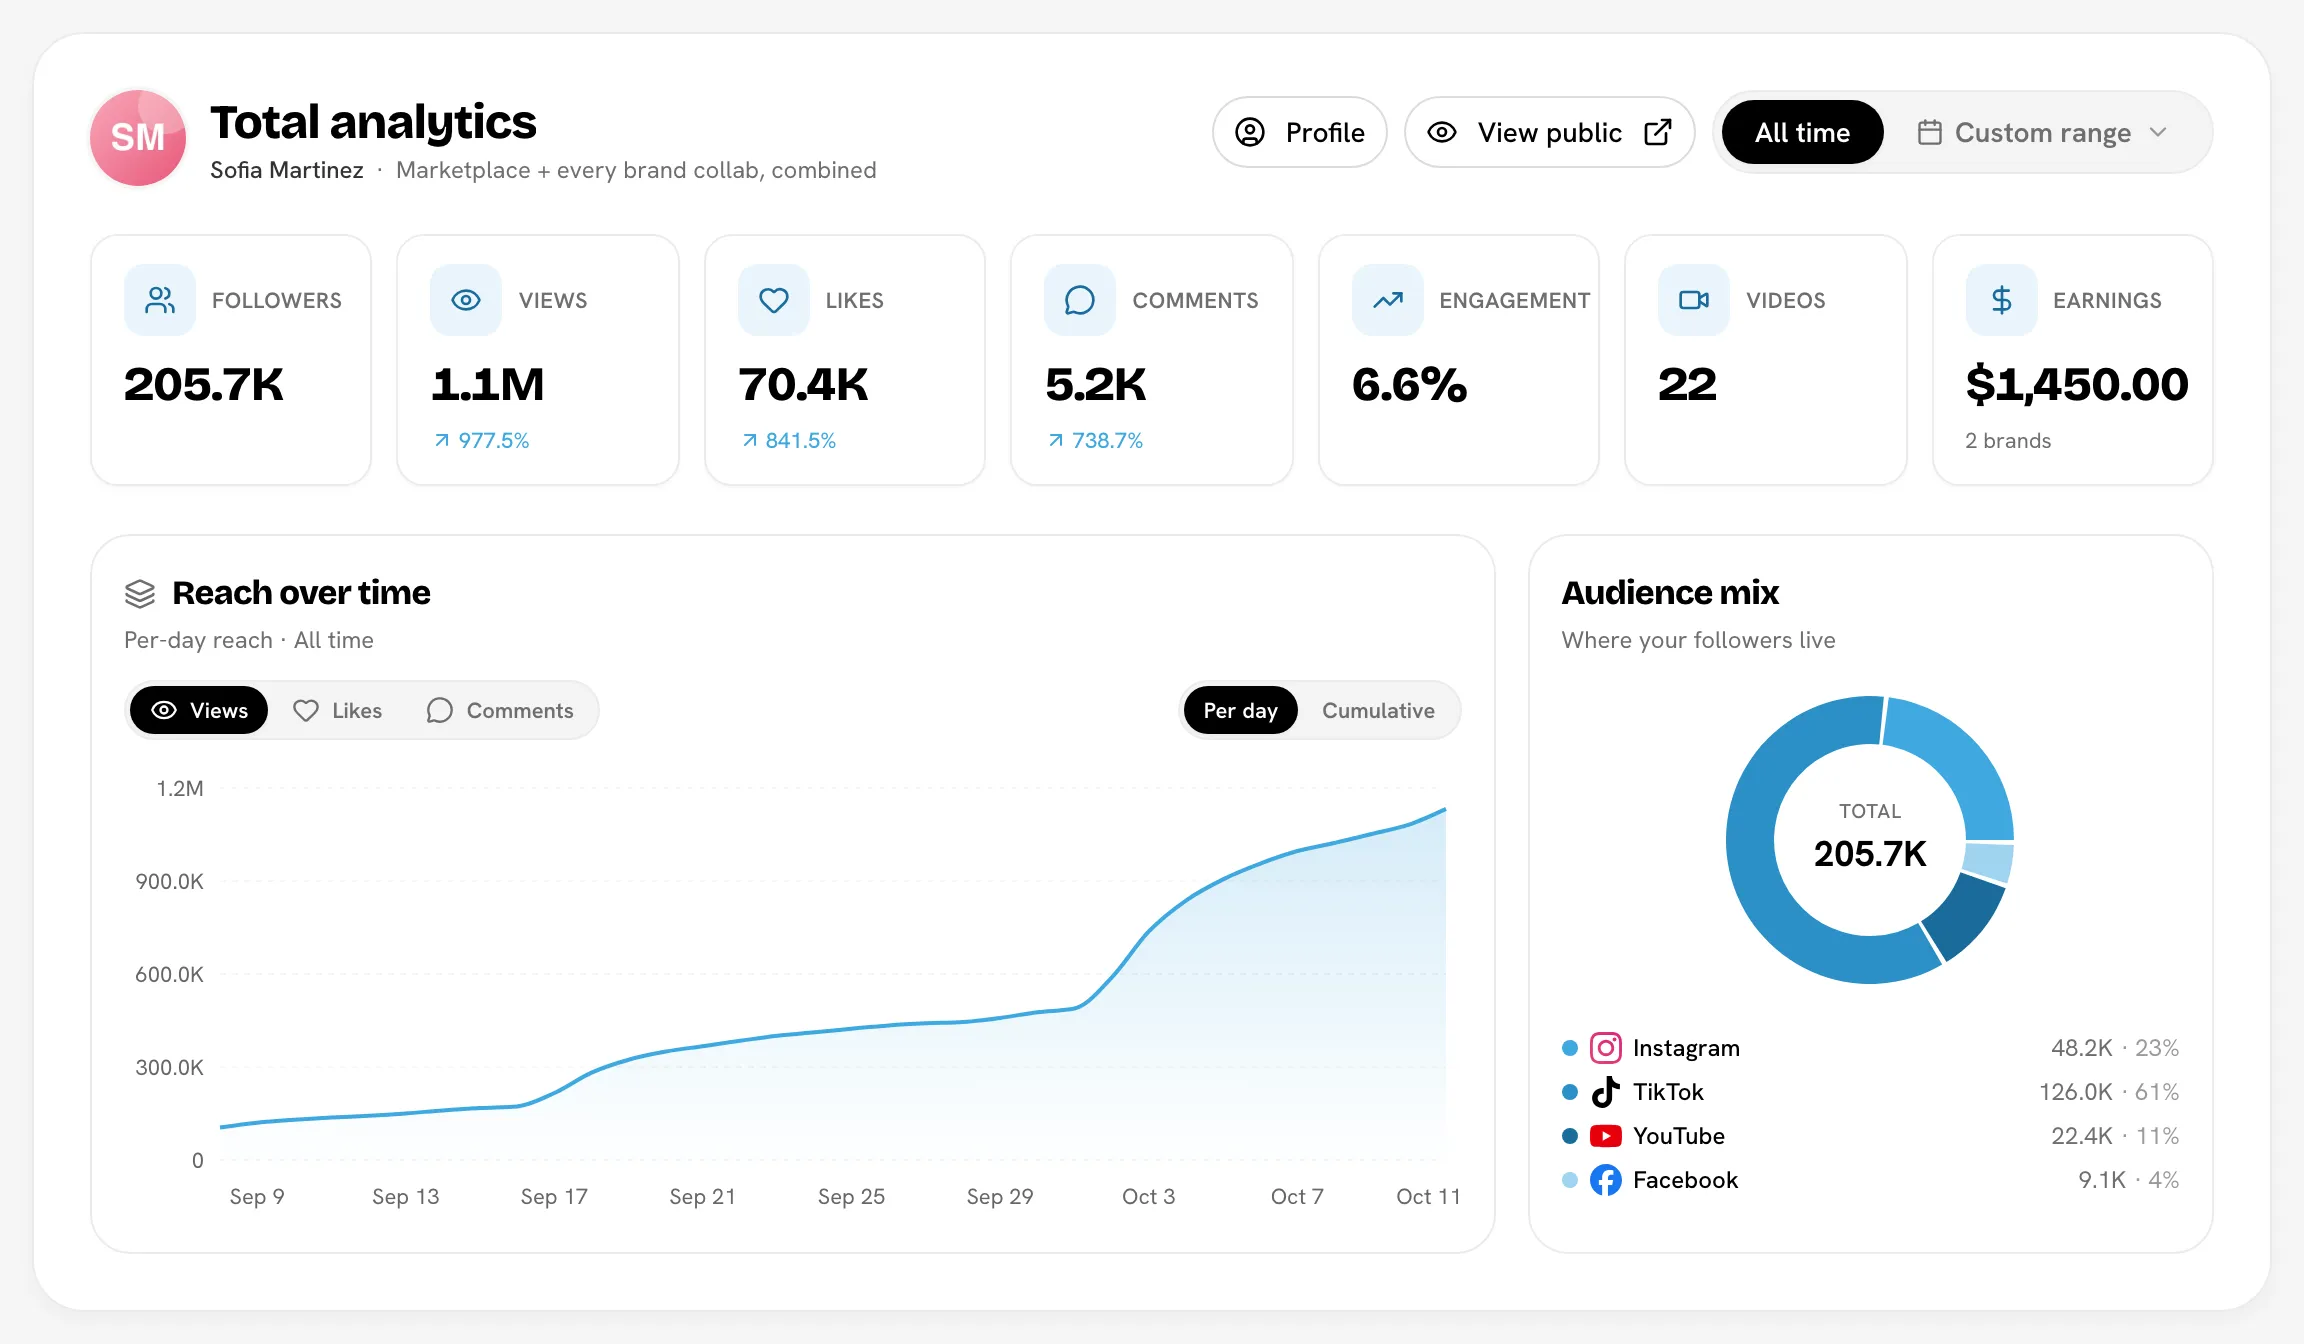Click the Instagram light-blue legend dot
Viewport: 2304px width, 1344px height.
[1570, 1048]
